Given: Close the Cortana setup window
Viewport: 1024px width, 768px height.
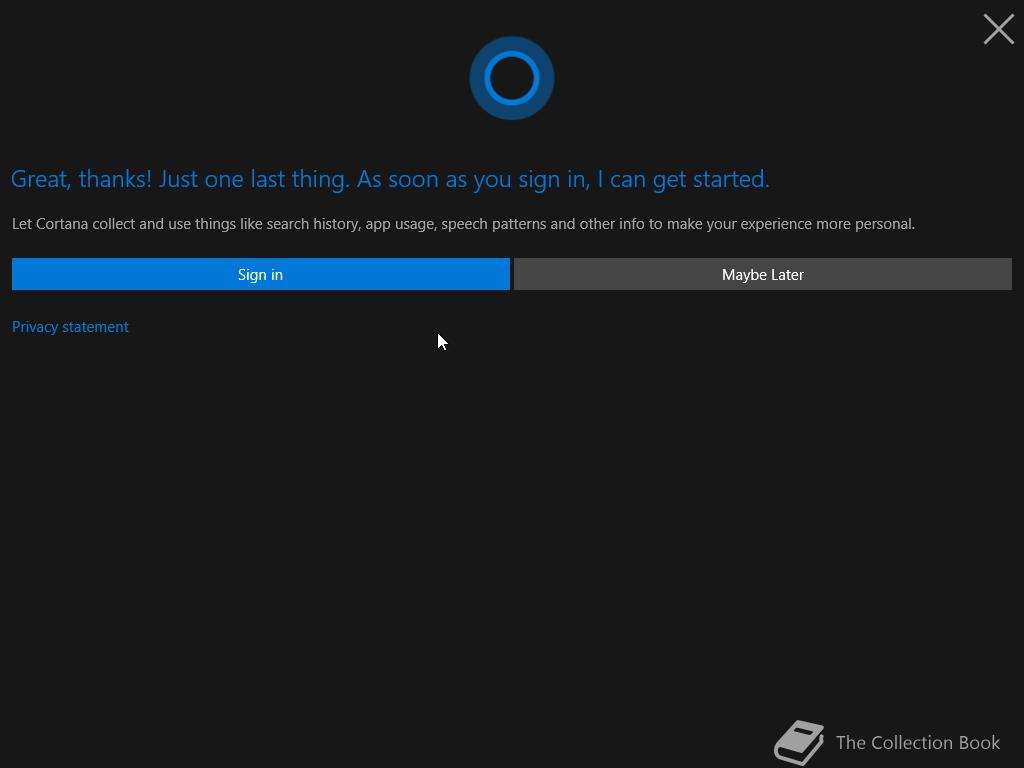Looking at the screenshot, I should (x=999, y=29).
